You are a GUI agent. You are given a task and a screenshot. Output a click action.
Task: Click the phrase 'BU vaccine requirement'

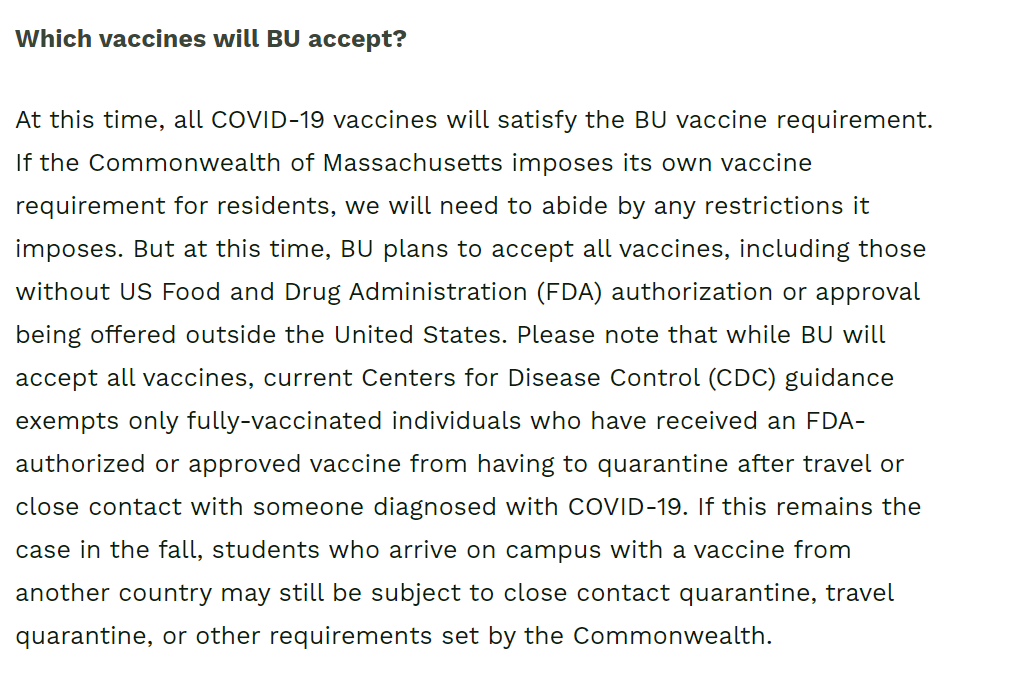pyautogui.click(x=783, y=120)
